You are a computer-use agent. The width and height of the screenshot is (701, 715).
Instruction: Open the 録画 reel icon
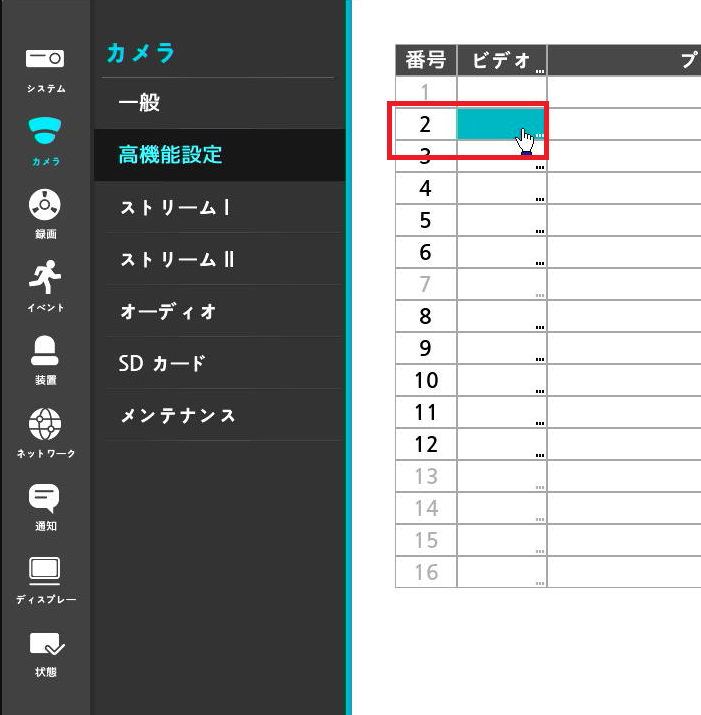coord(45,204)
